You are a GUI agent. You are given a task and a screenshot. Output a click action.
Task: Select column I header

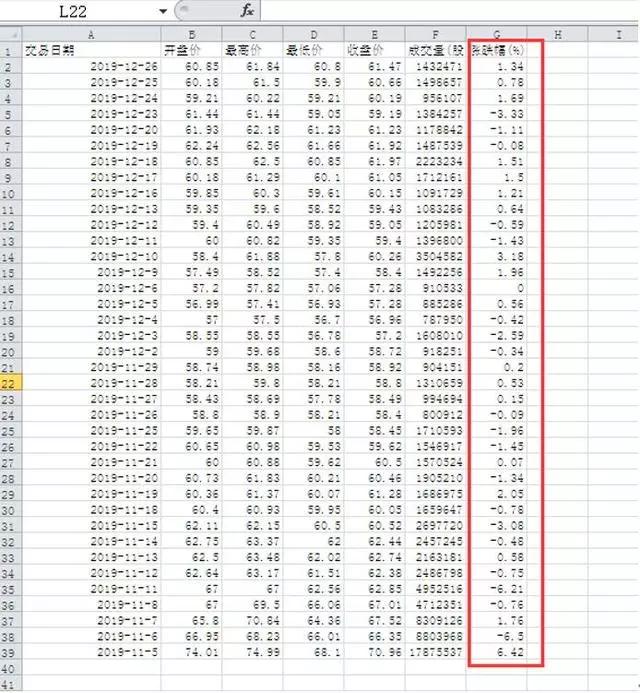coord(614,34)
